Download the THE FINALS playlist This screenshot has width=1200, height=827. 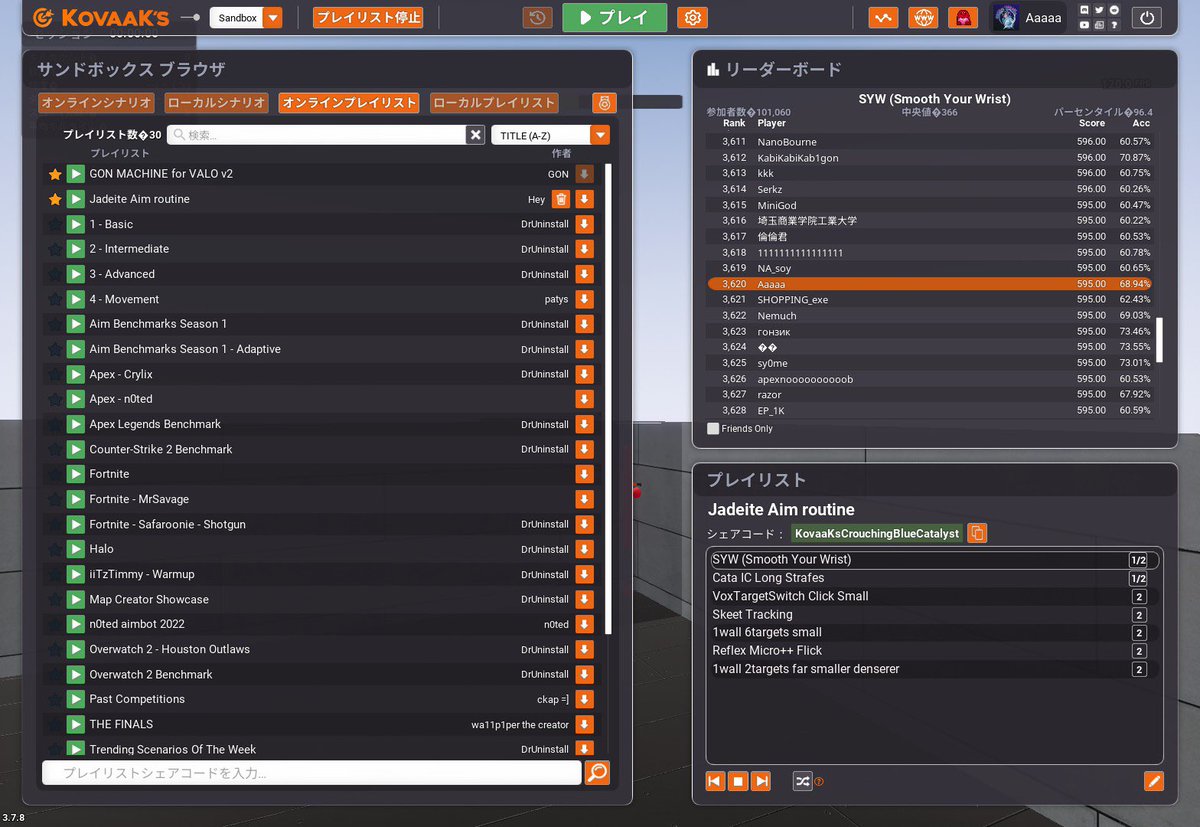(x=585, y=724)
